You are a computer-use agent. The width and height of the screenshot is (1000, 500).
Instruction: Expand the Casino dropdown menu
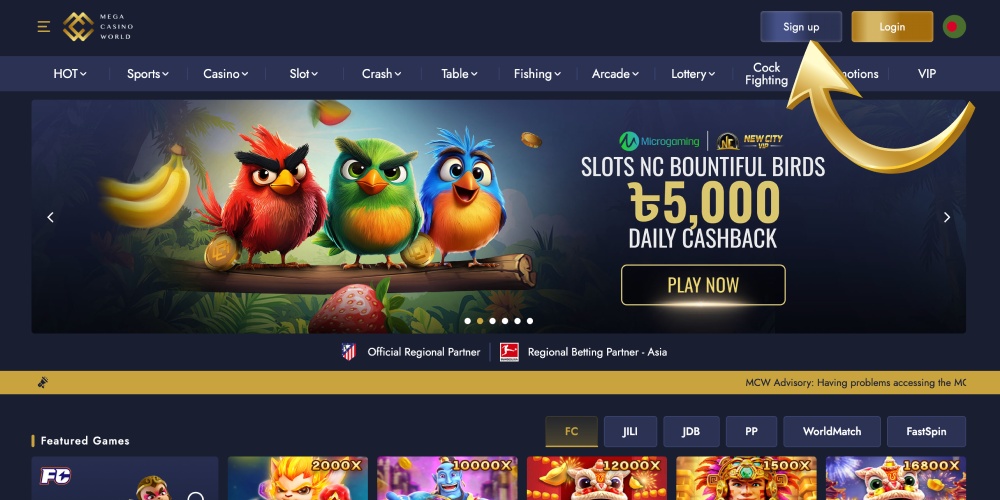pyautogui.click(x=226, y=74)
